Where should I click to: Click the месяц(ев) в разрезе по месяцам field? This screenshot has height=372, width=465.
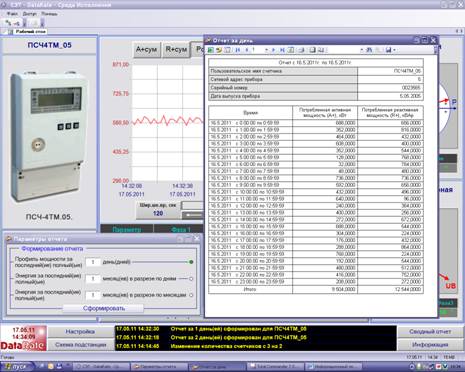[93, 295]
